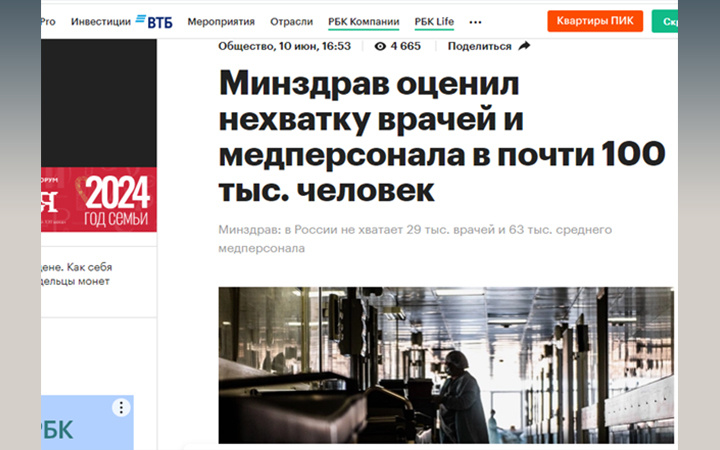Switch to the РБК Компании tab
720x450 pixels.
[x=364, y=22]
